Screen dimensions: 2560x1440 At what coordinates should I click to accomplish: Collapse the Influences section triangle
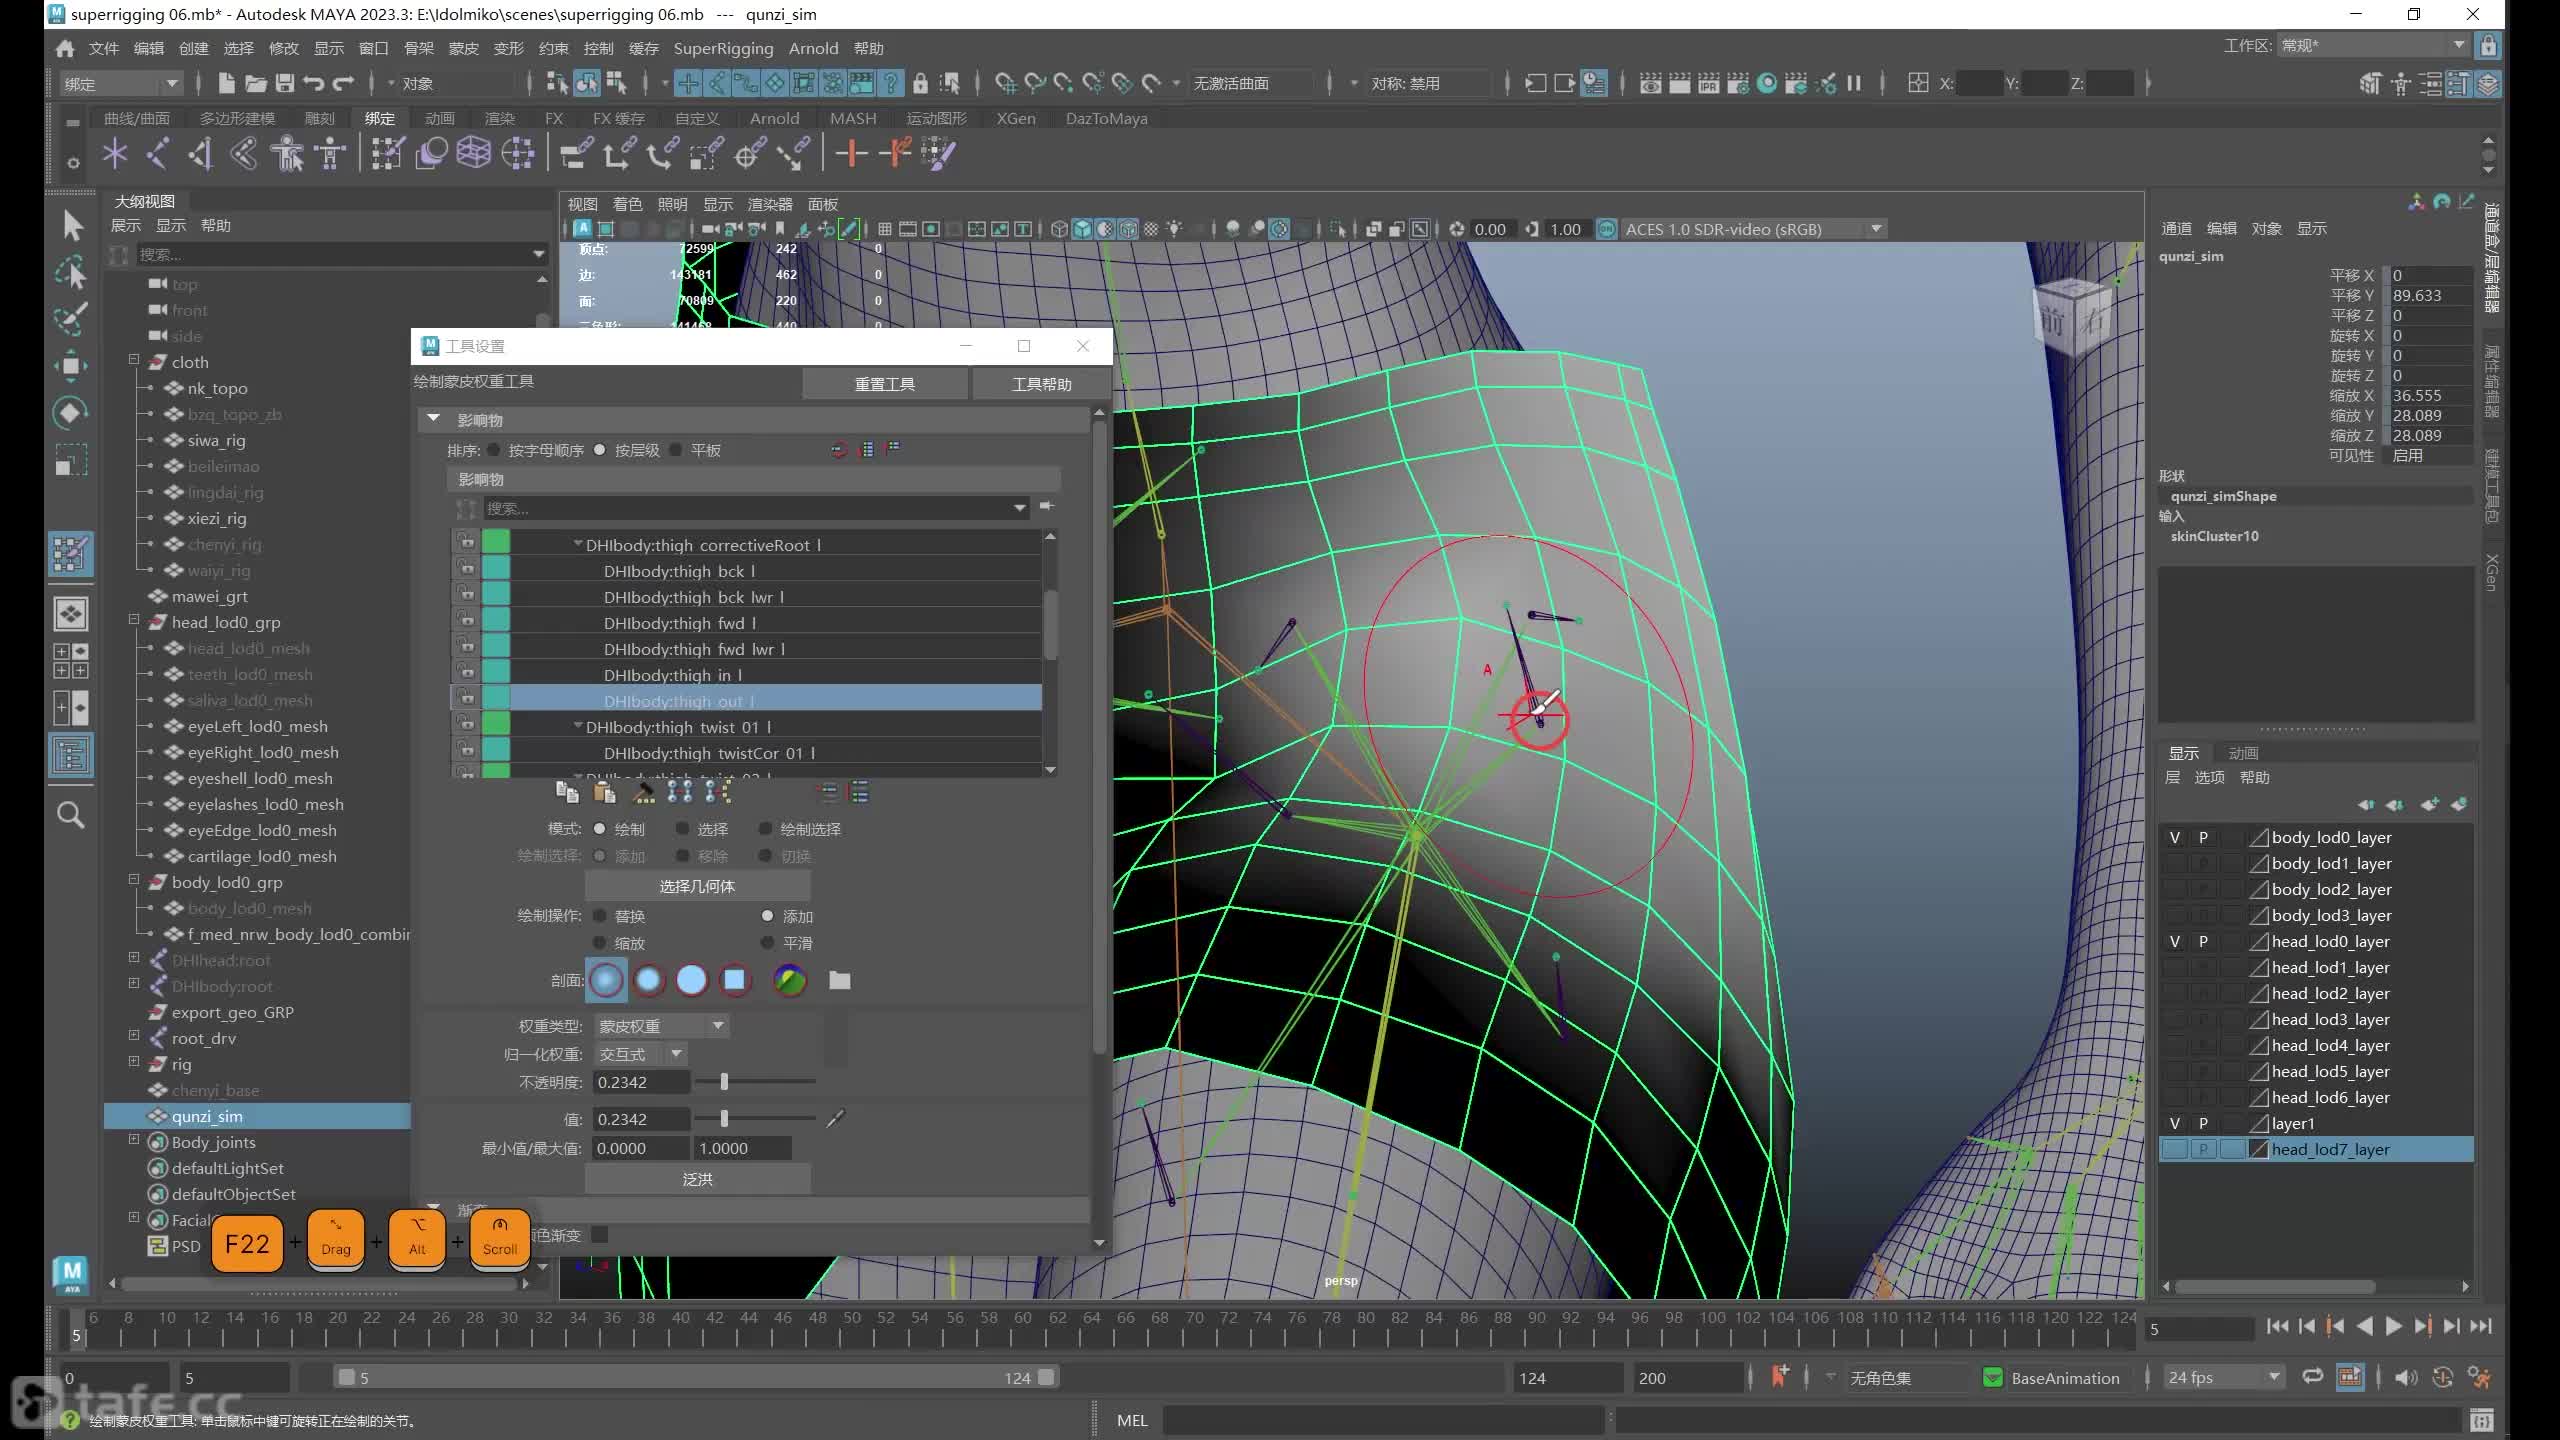pyautogui.click(x=434, y=419)
